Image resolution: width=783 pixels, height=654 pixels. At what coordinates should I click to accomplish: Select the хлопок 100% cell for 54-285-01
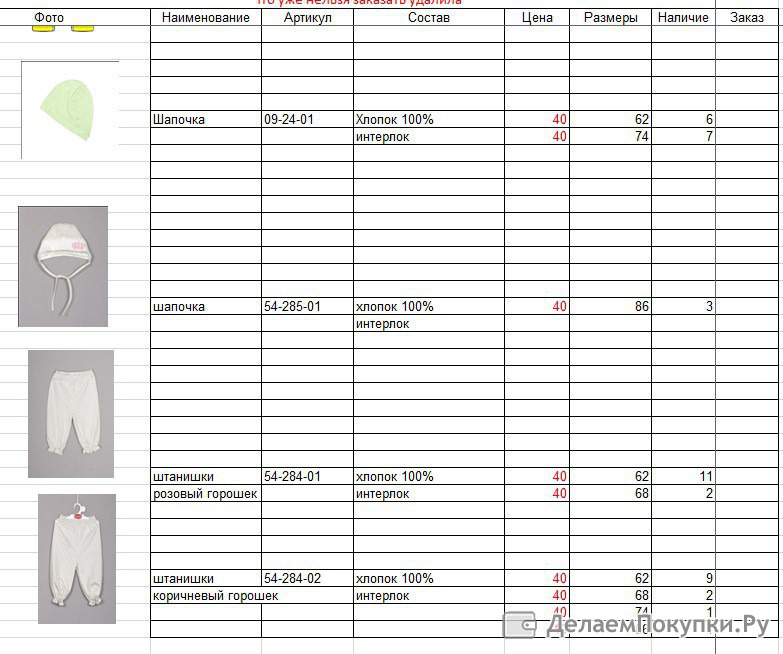(429, 306)
